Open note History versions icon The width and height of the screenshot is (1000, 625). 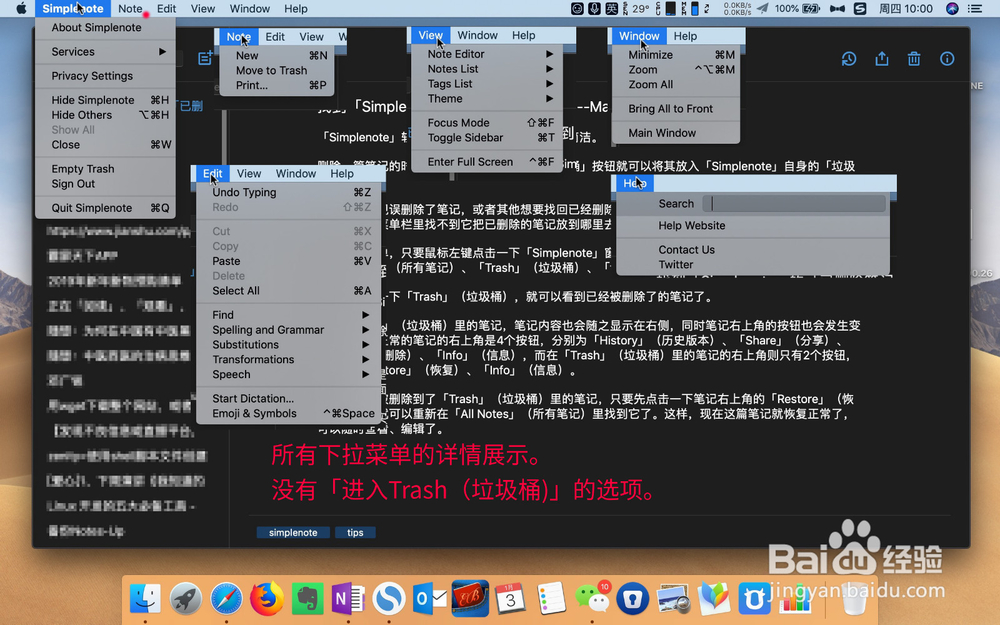tap(849, 59)
